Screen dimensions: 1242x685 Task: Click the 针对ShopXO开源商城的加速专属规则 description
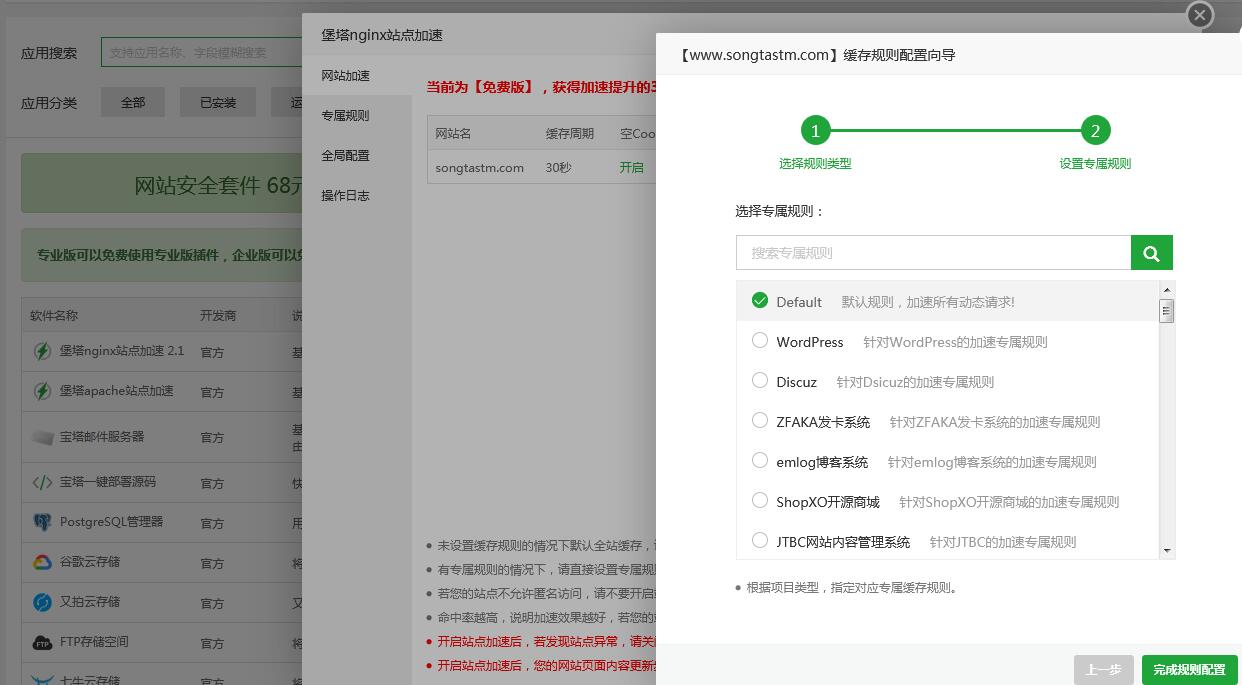pos(1009,502)
